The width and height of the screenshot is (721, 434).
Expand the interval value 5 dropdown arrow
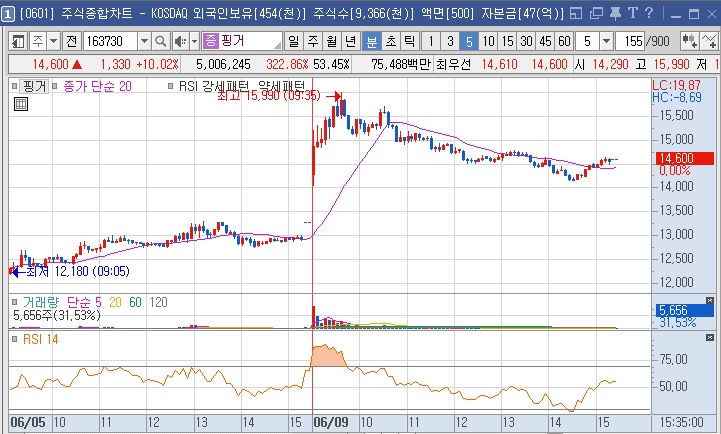607,41
